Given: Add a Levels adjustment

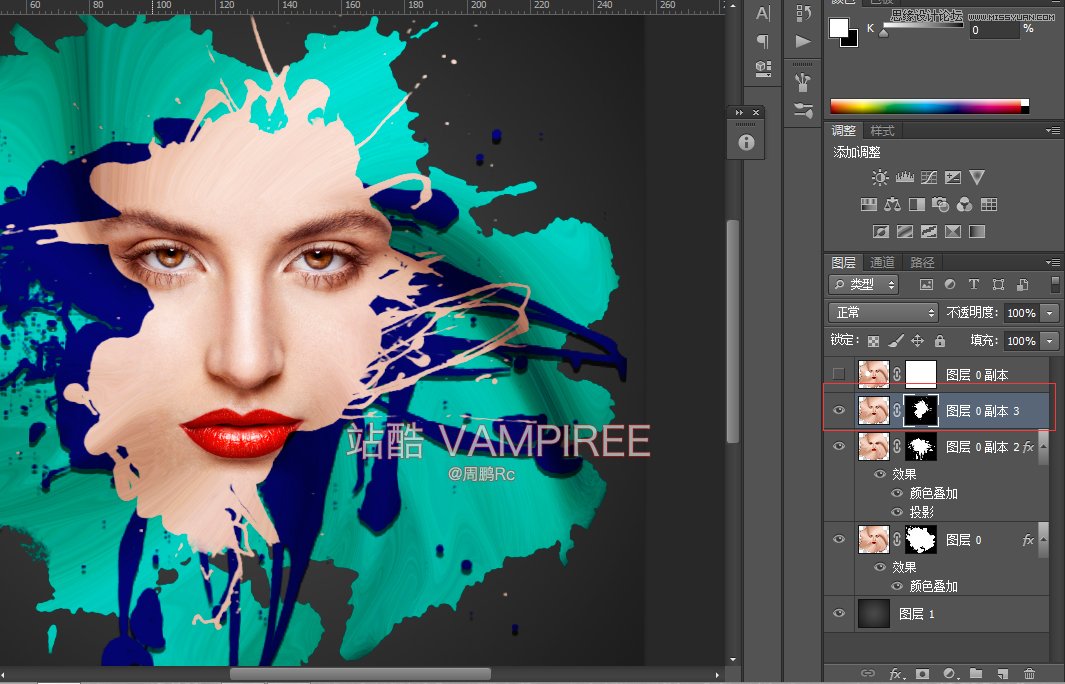Looking at the screenshot, I should [x=905, y=178].
